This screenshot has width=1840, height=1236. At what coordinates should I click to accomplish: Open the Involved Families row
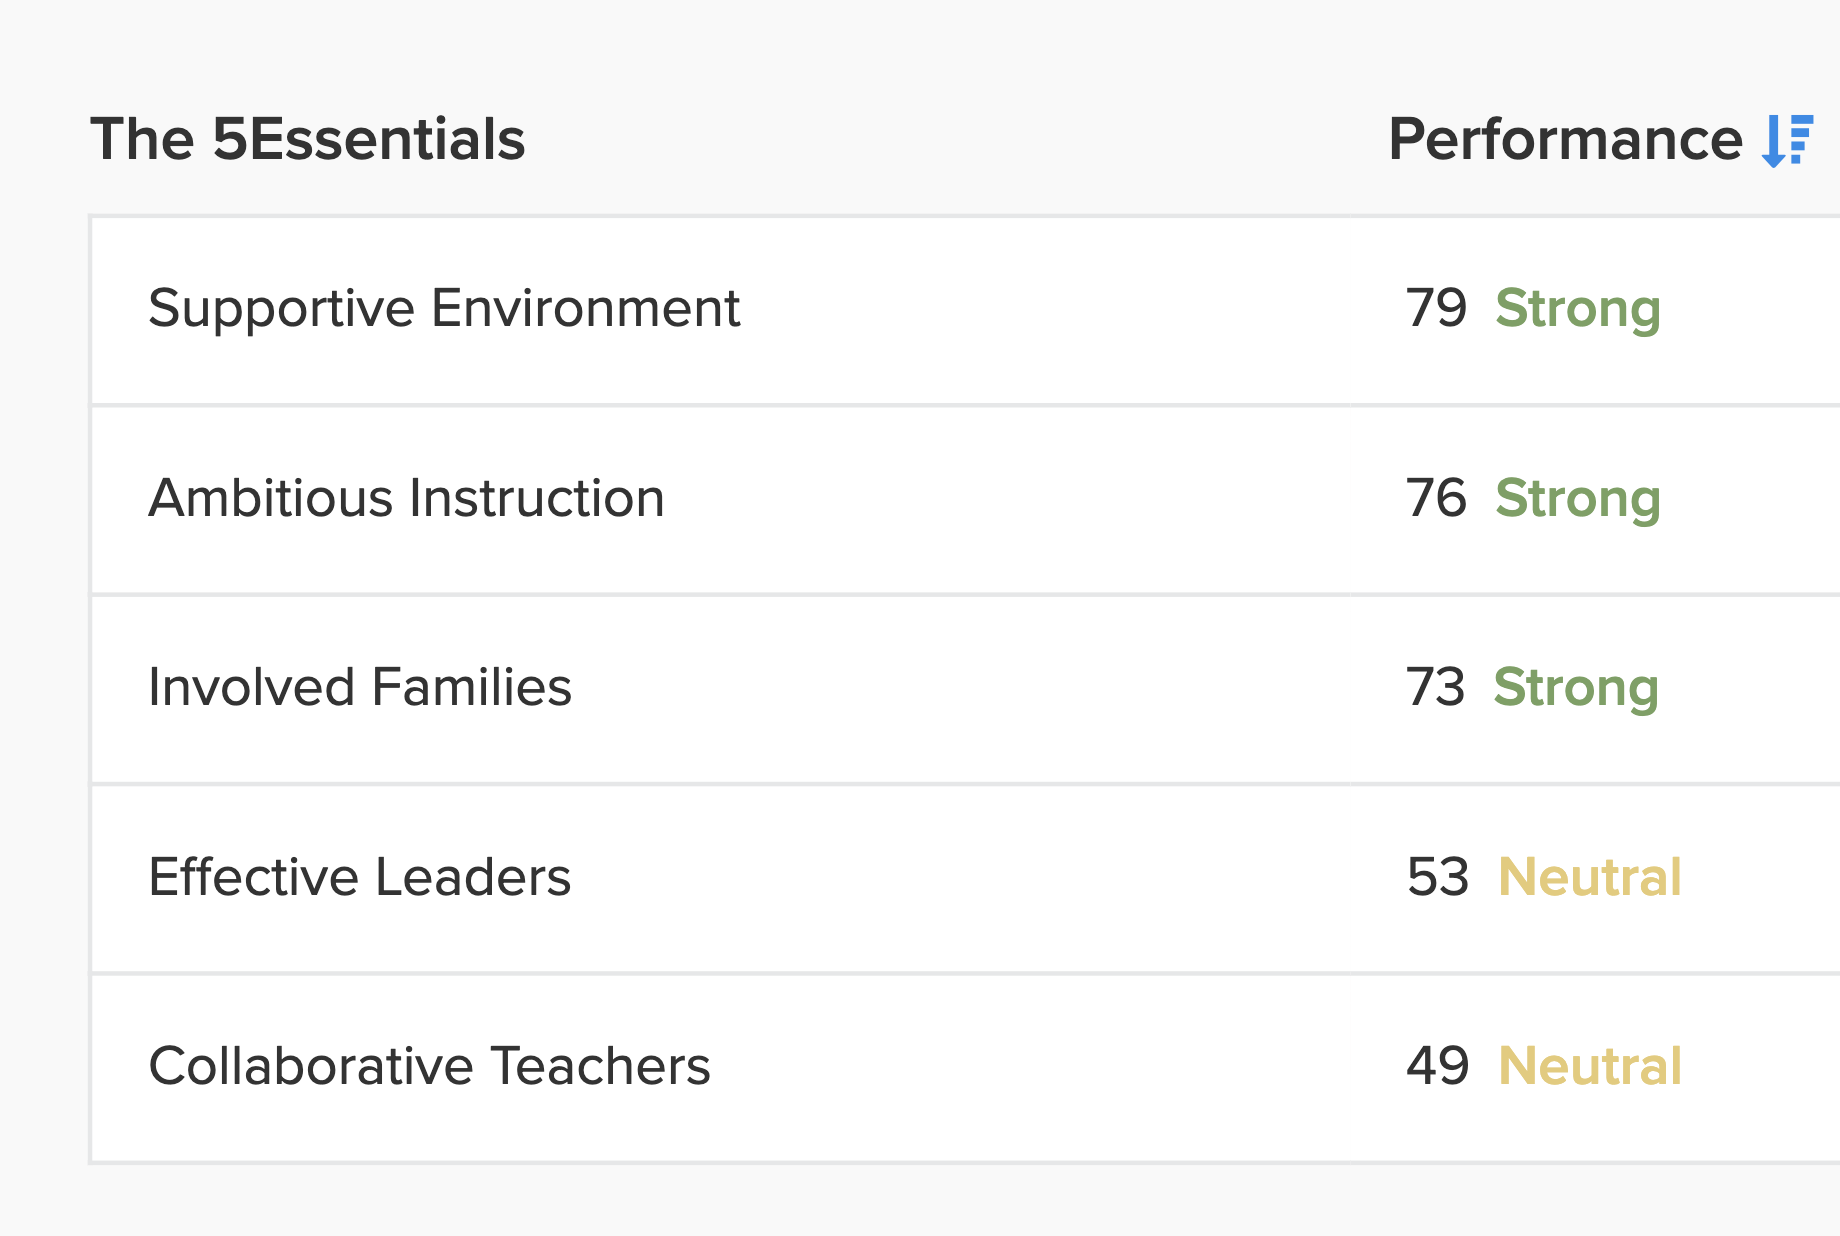click(966, 689)
